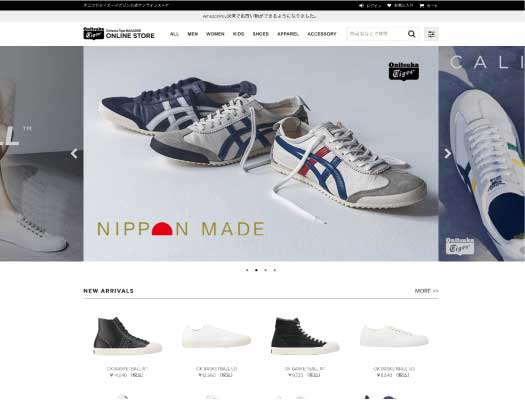Open the WOMEN menu
Viewport: 525px width, 400px height.
click(x=215, y=34)
